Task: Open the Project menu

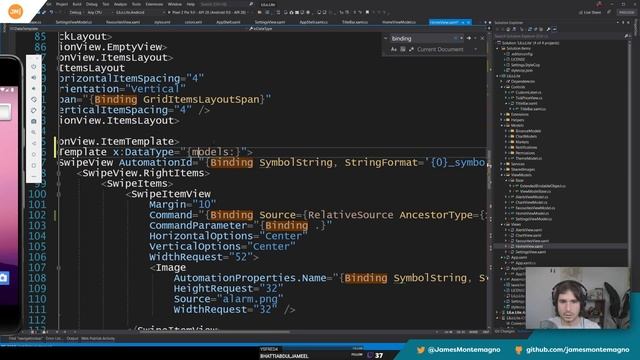Action: tap(62, 4)
